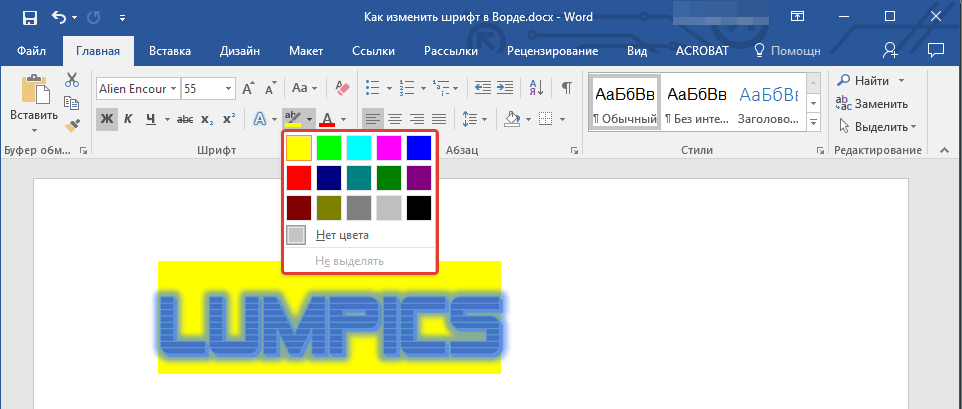Open the font size dropdown

pos(230,88)
